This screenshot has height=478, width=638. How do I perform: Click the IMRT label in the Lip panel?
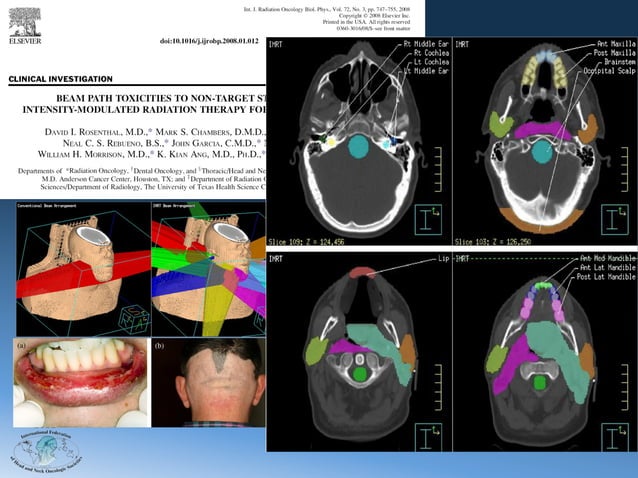275,258
